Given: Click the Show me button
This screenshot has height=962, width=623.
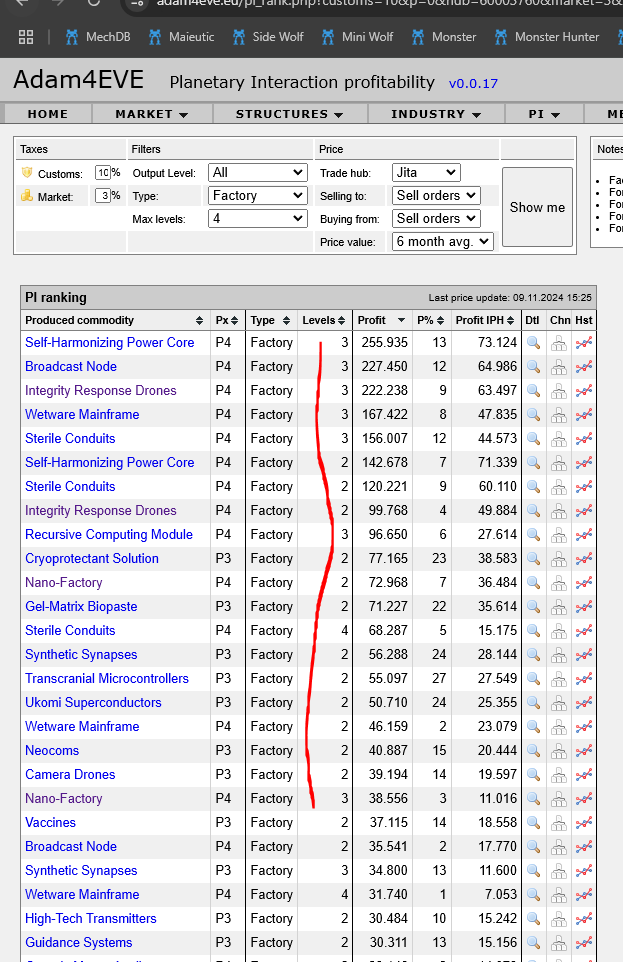Looking at the screenshot, I should (538, 207).
